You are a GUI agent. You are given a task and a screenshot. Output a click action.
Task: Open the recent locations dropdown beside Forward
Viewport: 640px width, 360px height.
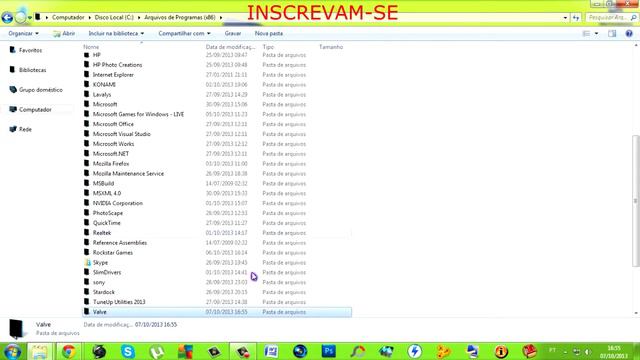click(x=30, y=18)
